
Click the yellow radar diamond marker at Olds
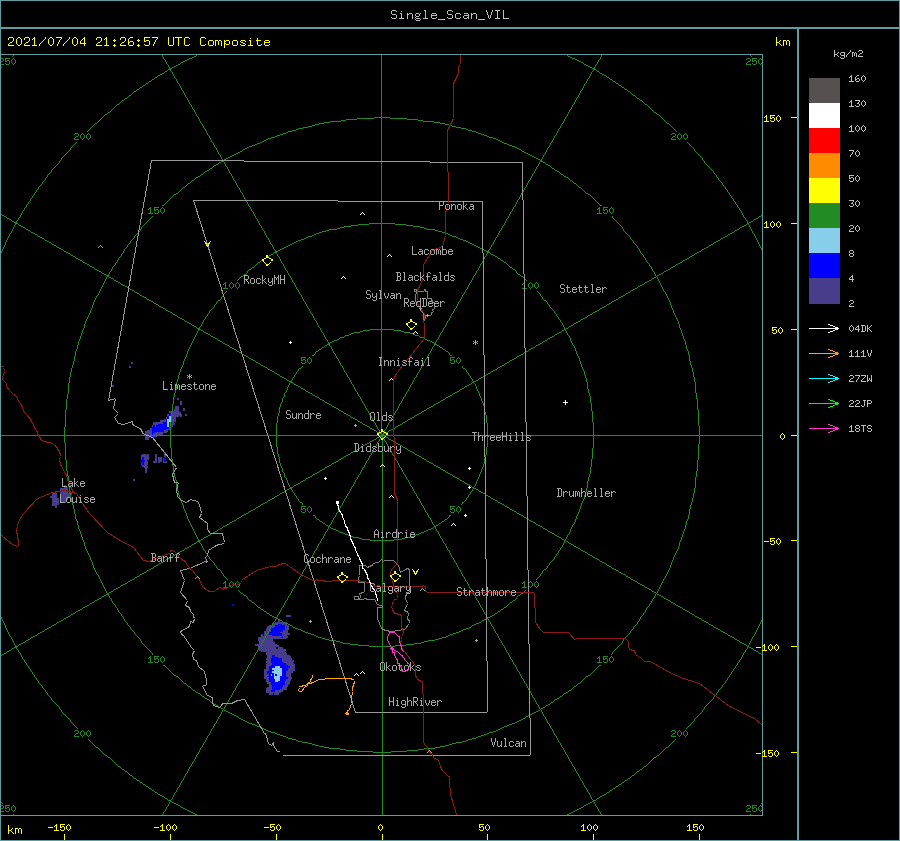382,435
